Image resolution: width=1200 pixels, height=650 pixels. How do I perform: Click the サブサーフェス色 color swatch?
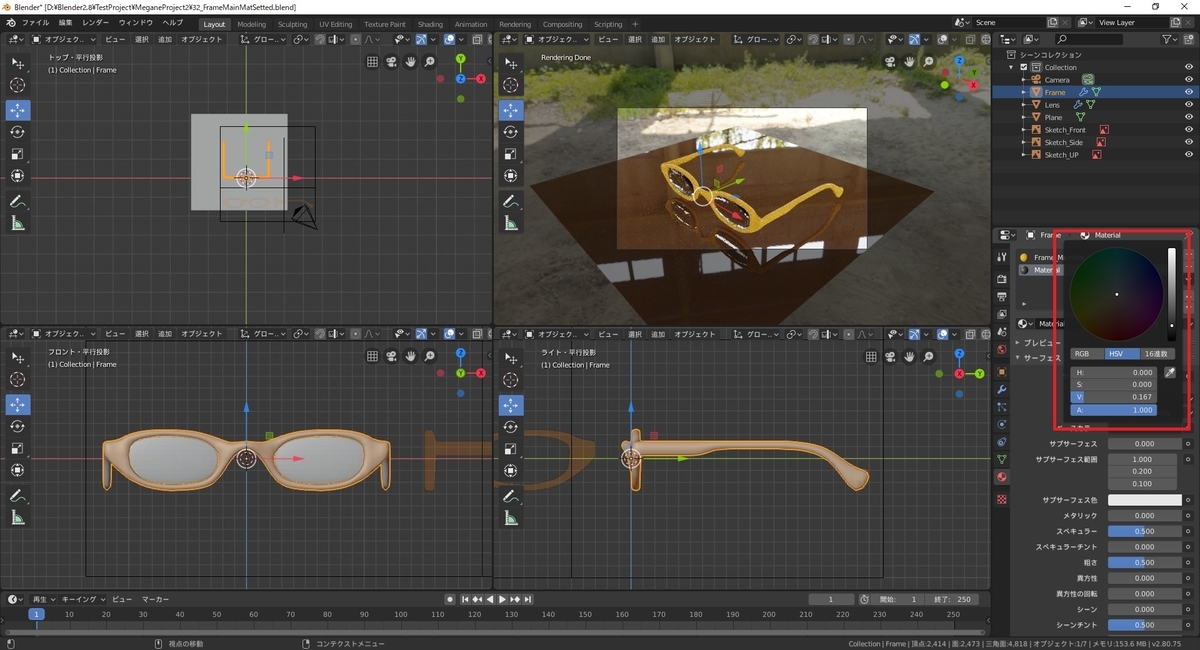[1144, 499]
